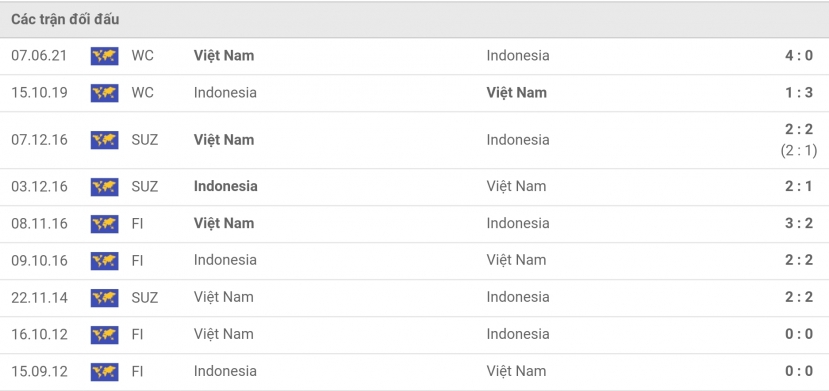Viewport: 829px width, 391px height.
Task: Select bold Việt Nam in 07.06.21 row
Action: [x=224, y=55]
